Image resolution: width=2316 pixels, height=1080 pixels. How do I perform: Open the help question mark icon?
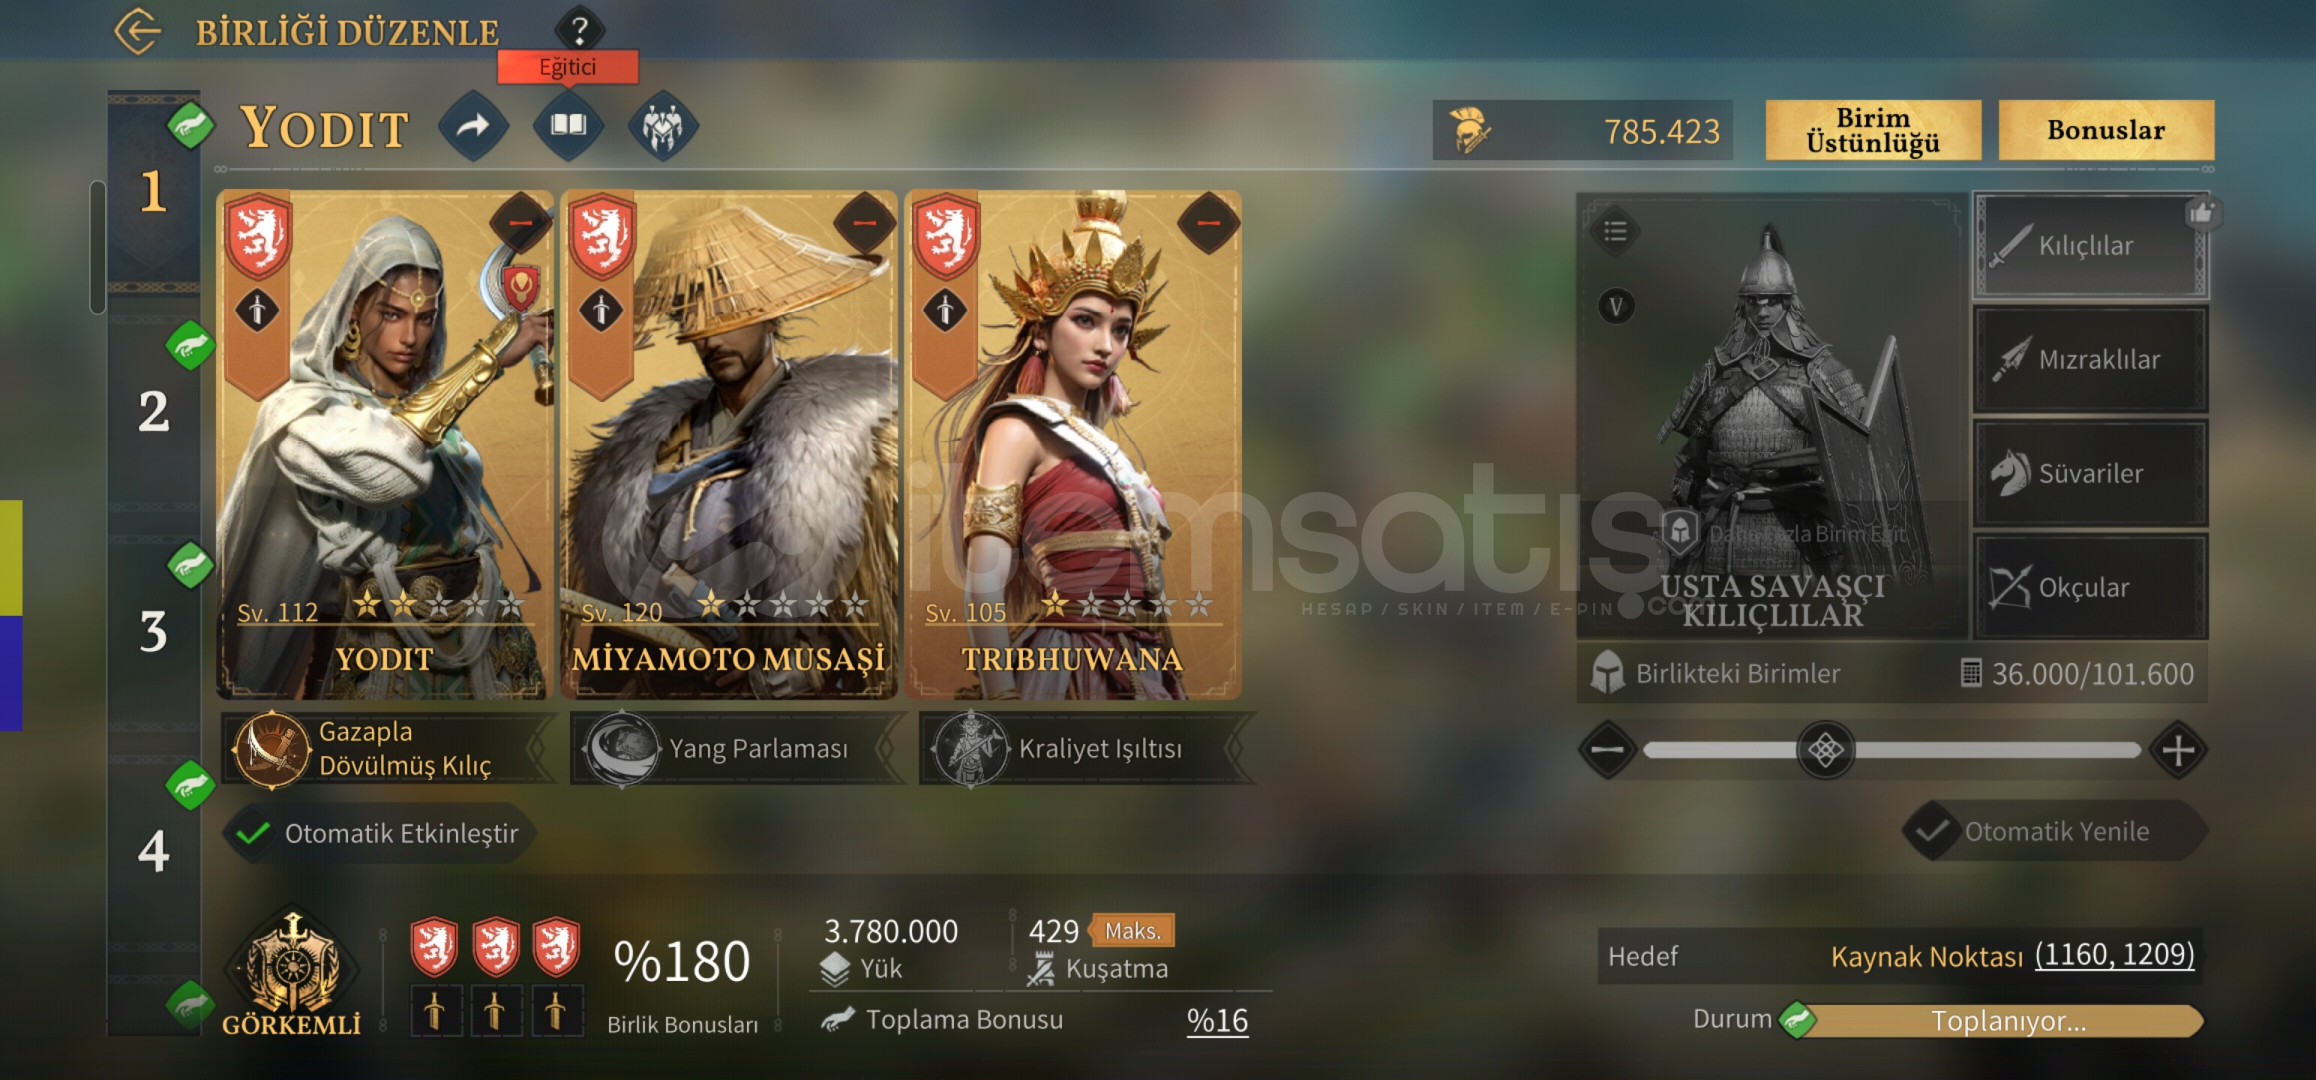[579, 29]
